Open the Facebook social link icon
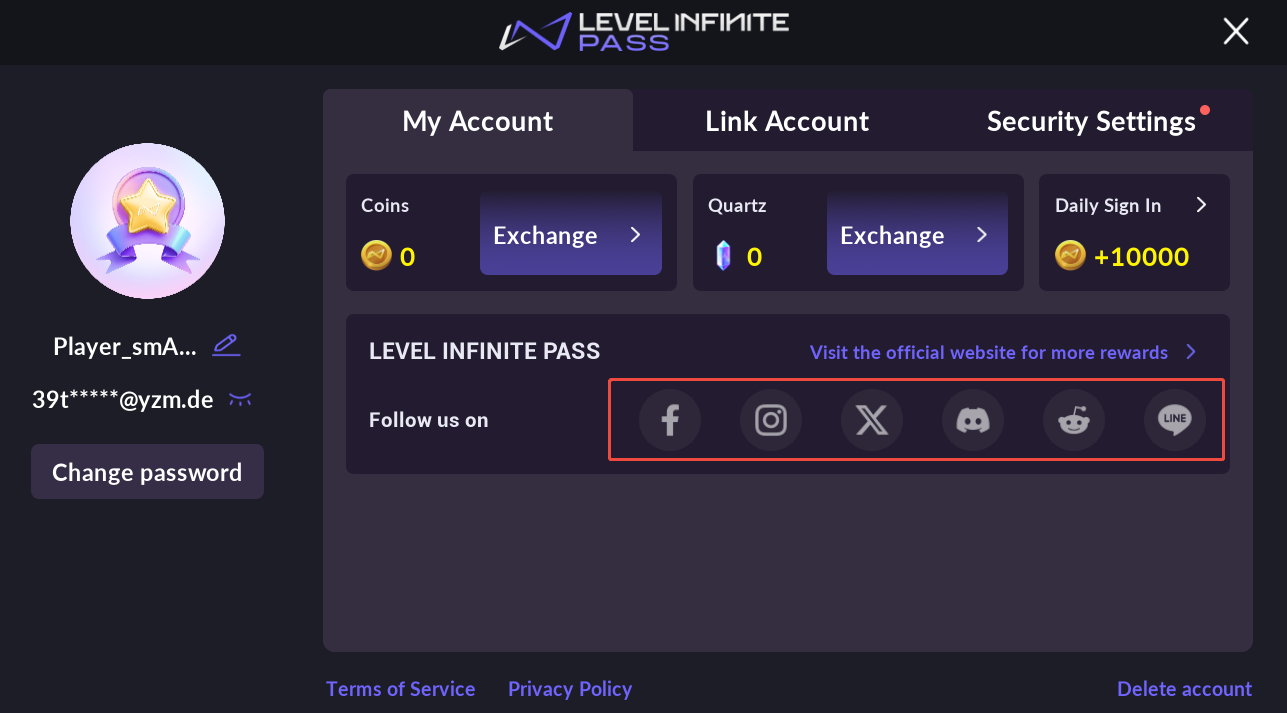The width and height of the screenshot is (1287, 713). [x=670, y=420]
